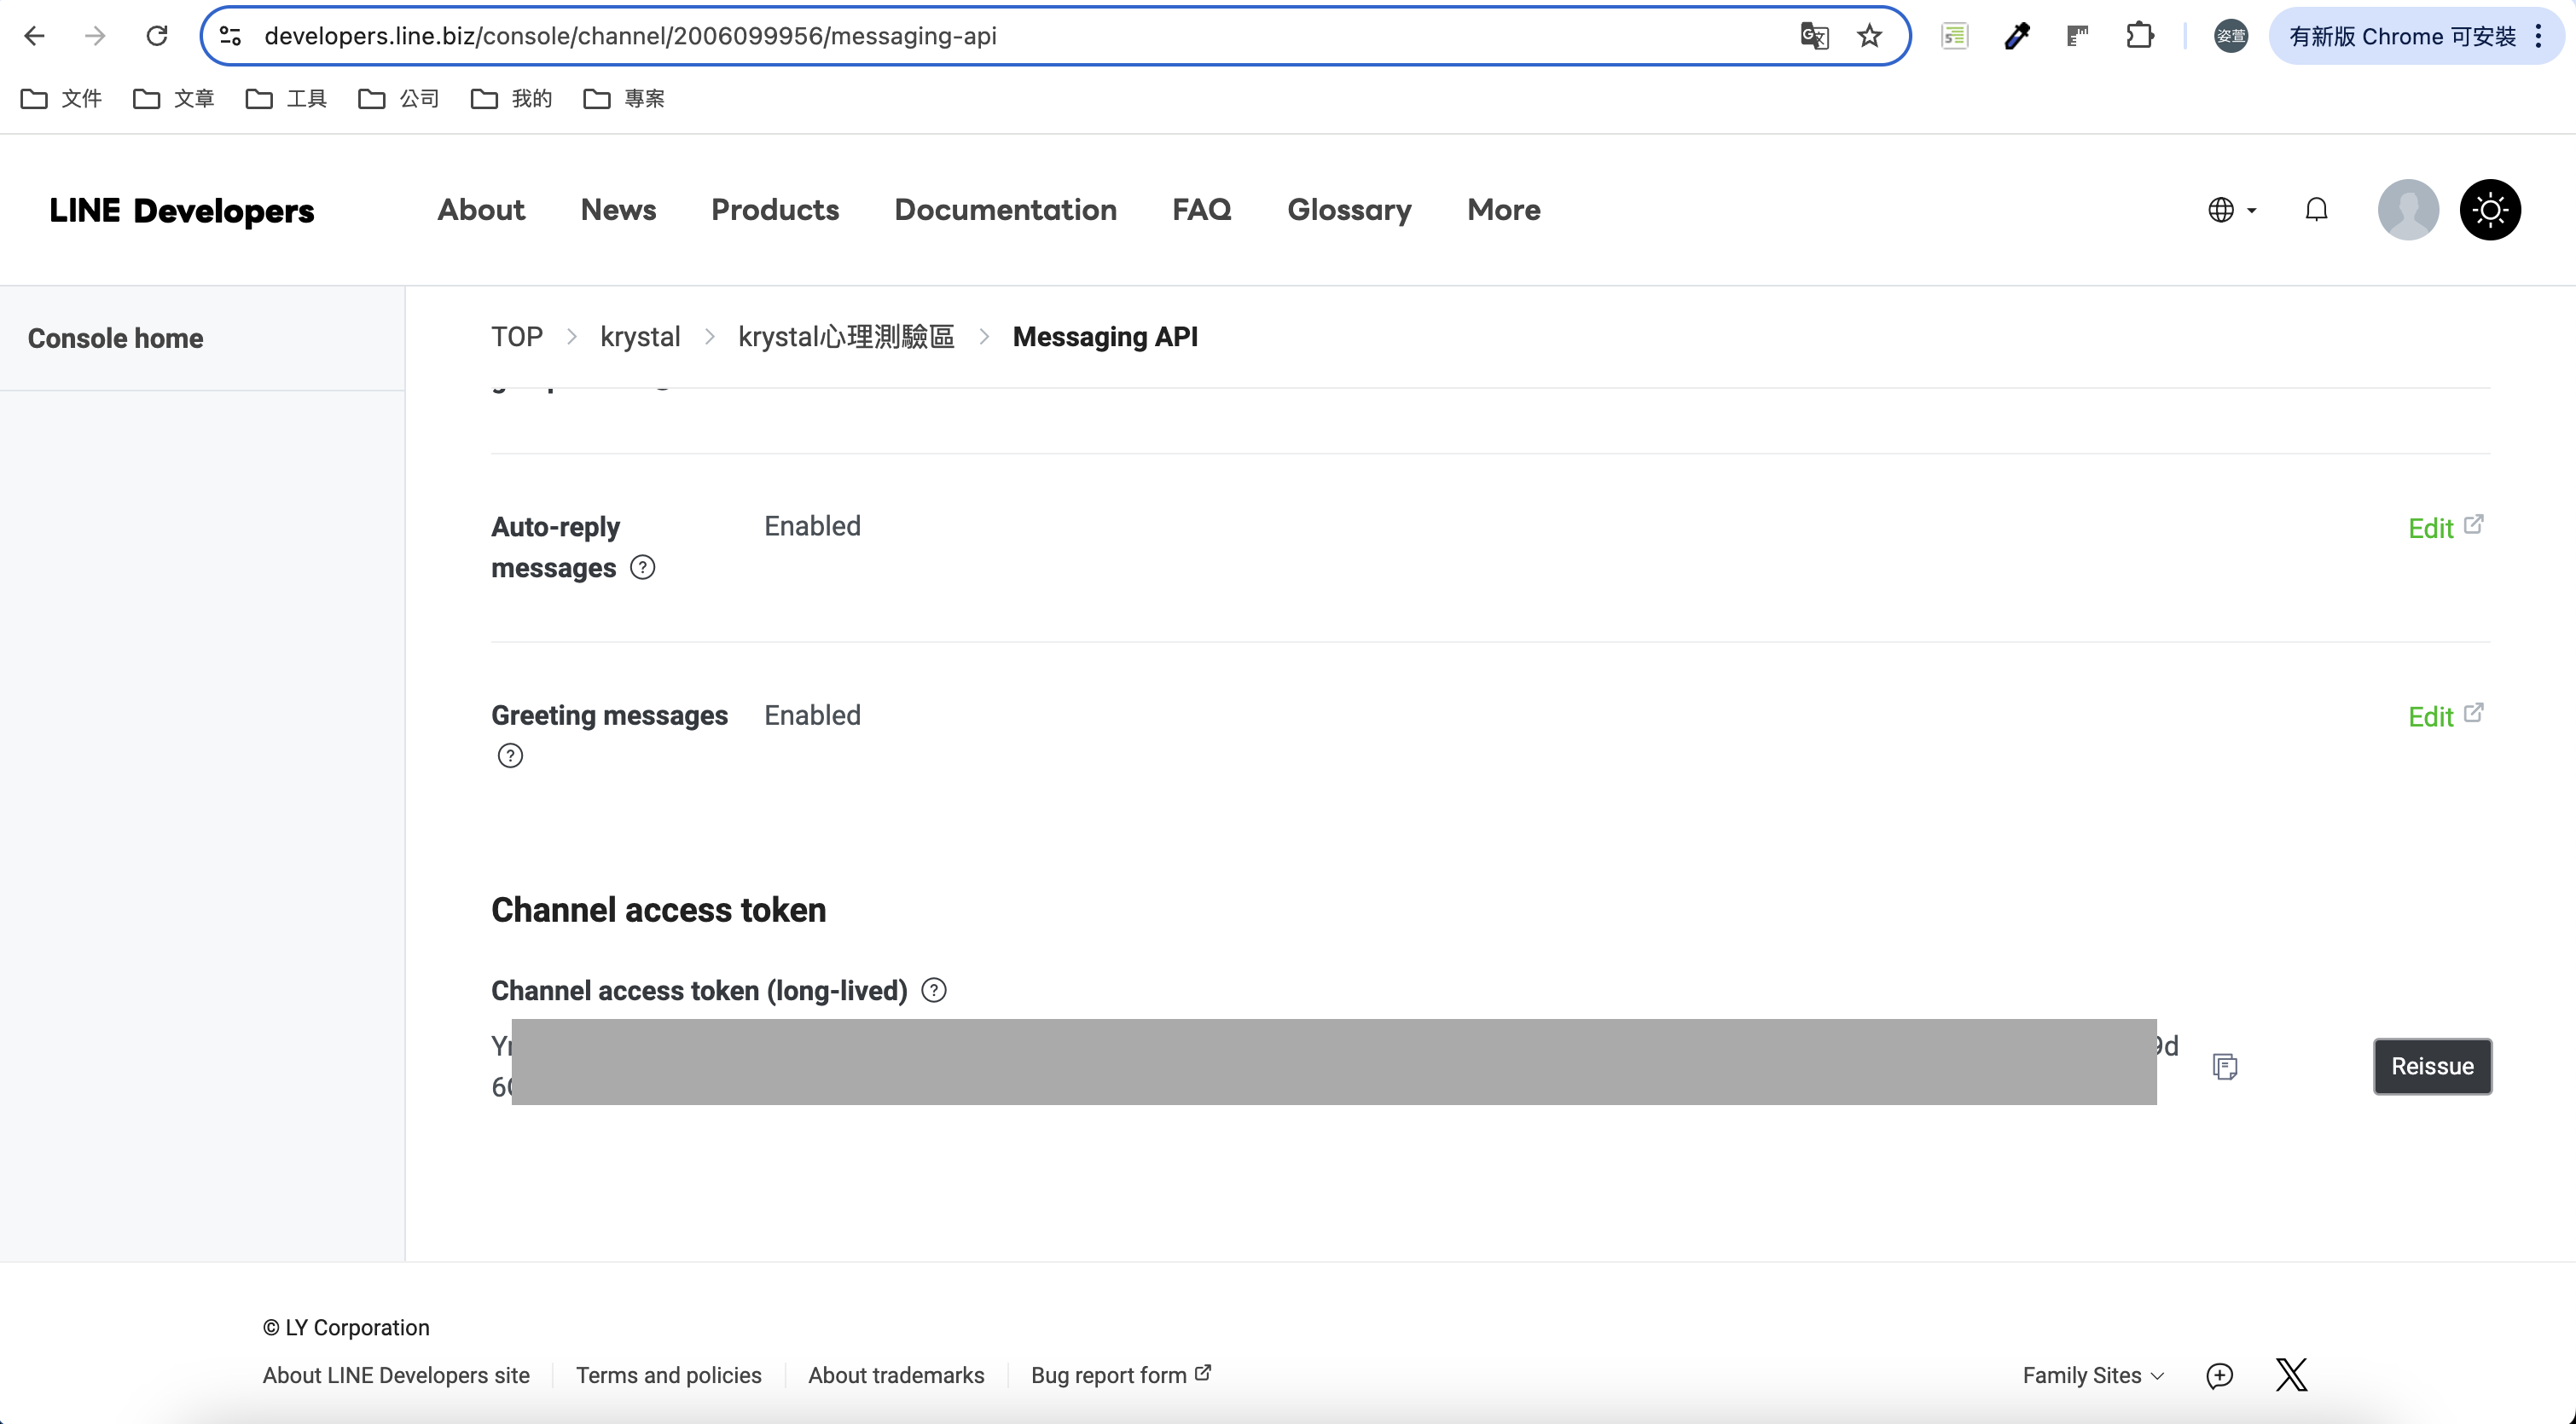
Task: Click the More navigation menu item
Action: coord(1505,209)
